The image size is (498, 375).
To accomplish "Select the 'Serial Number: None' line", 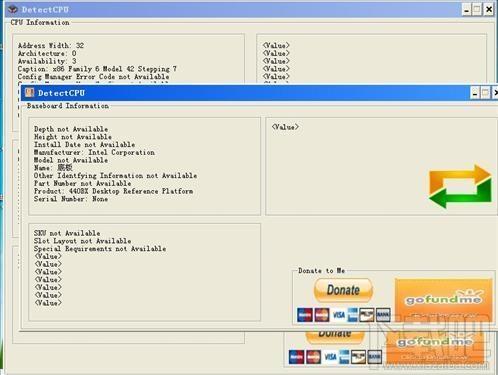I will click(x=71, y=199).
